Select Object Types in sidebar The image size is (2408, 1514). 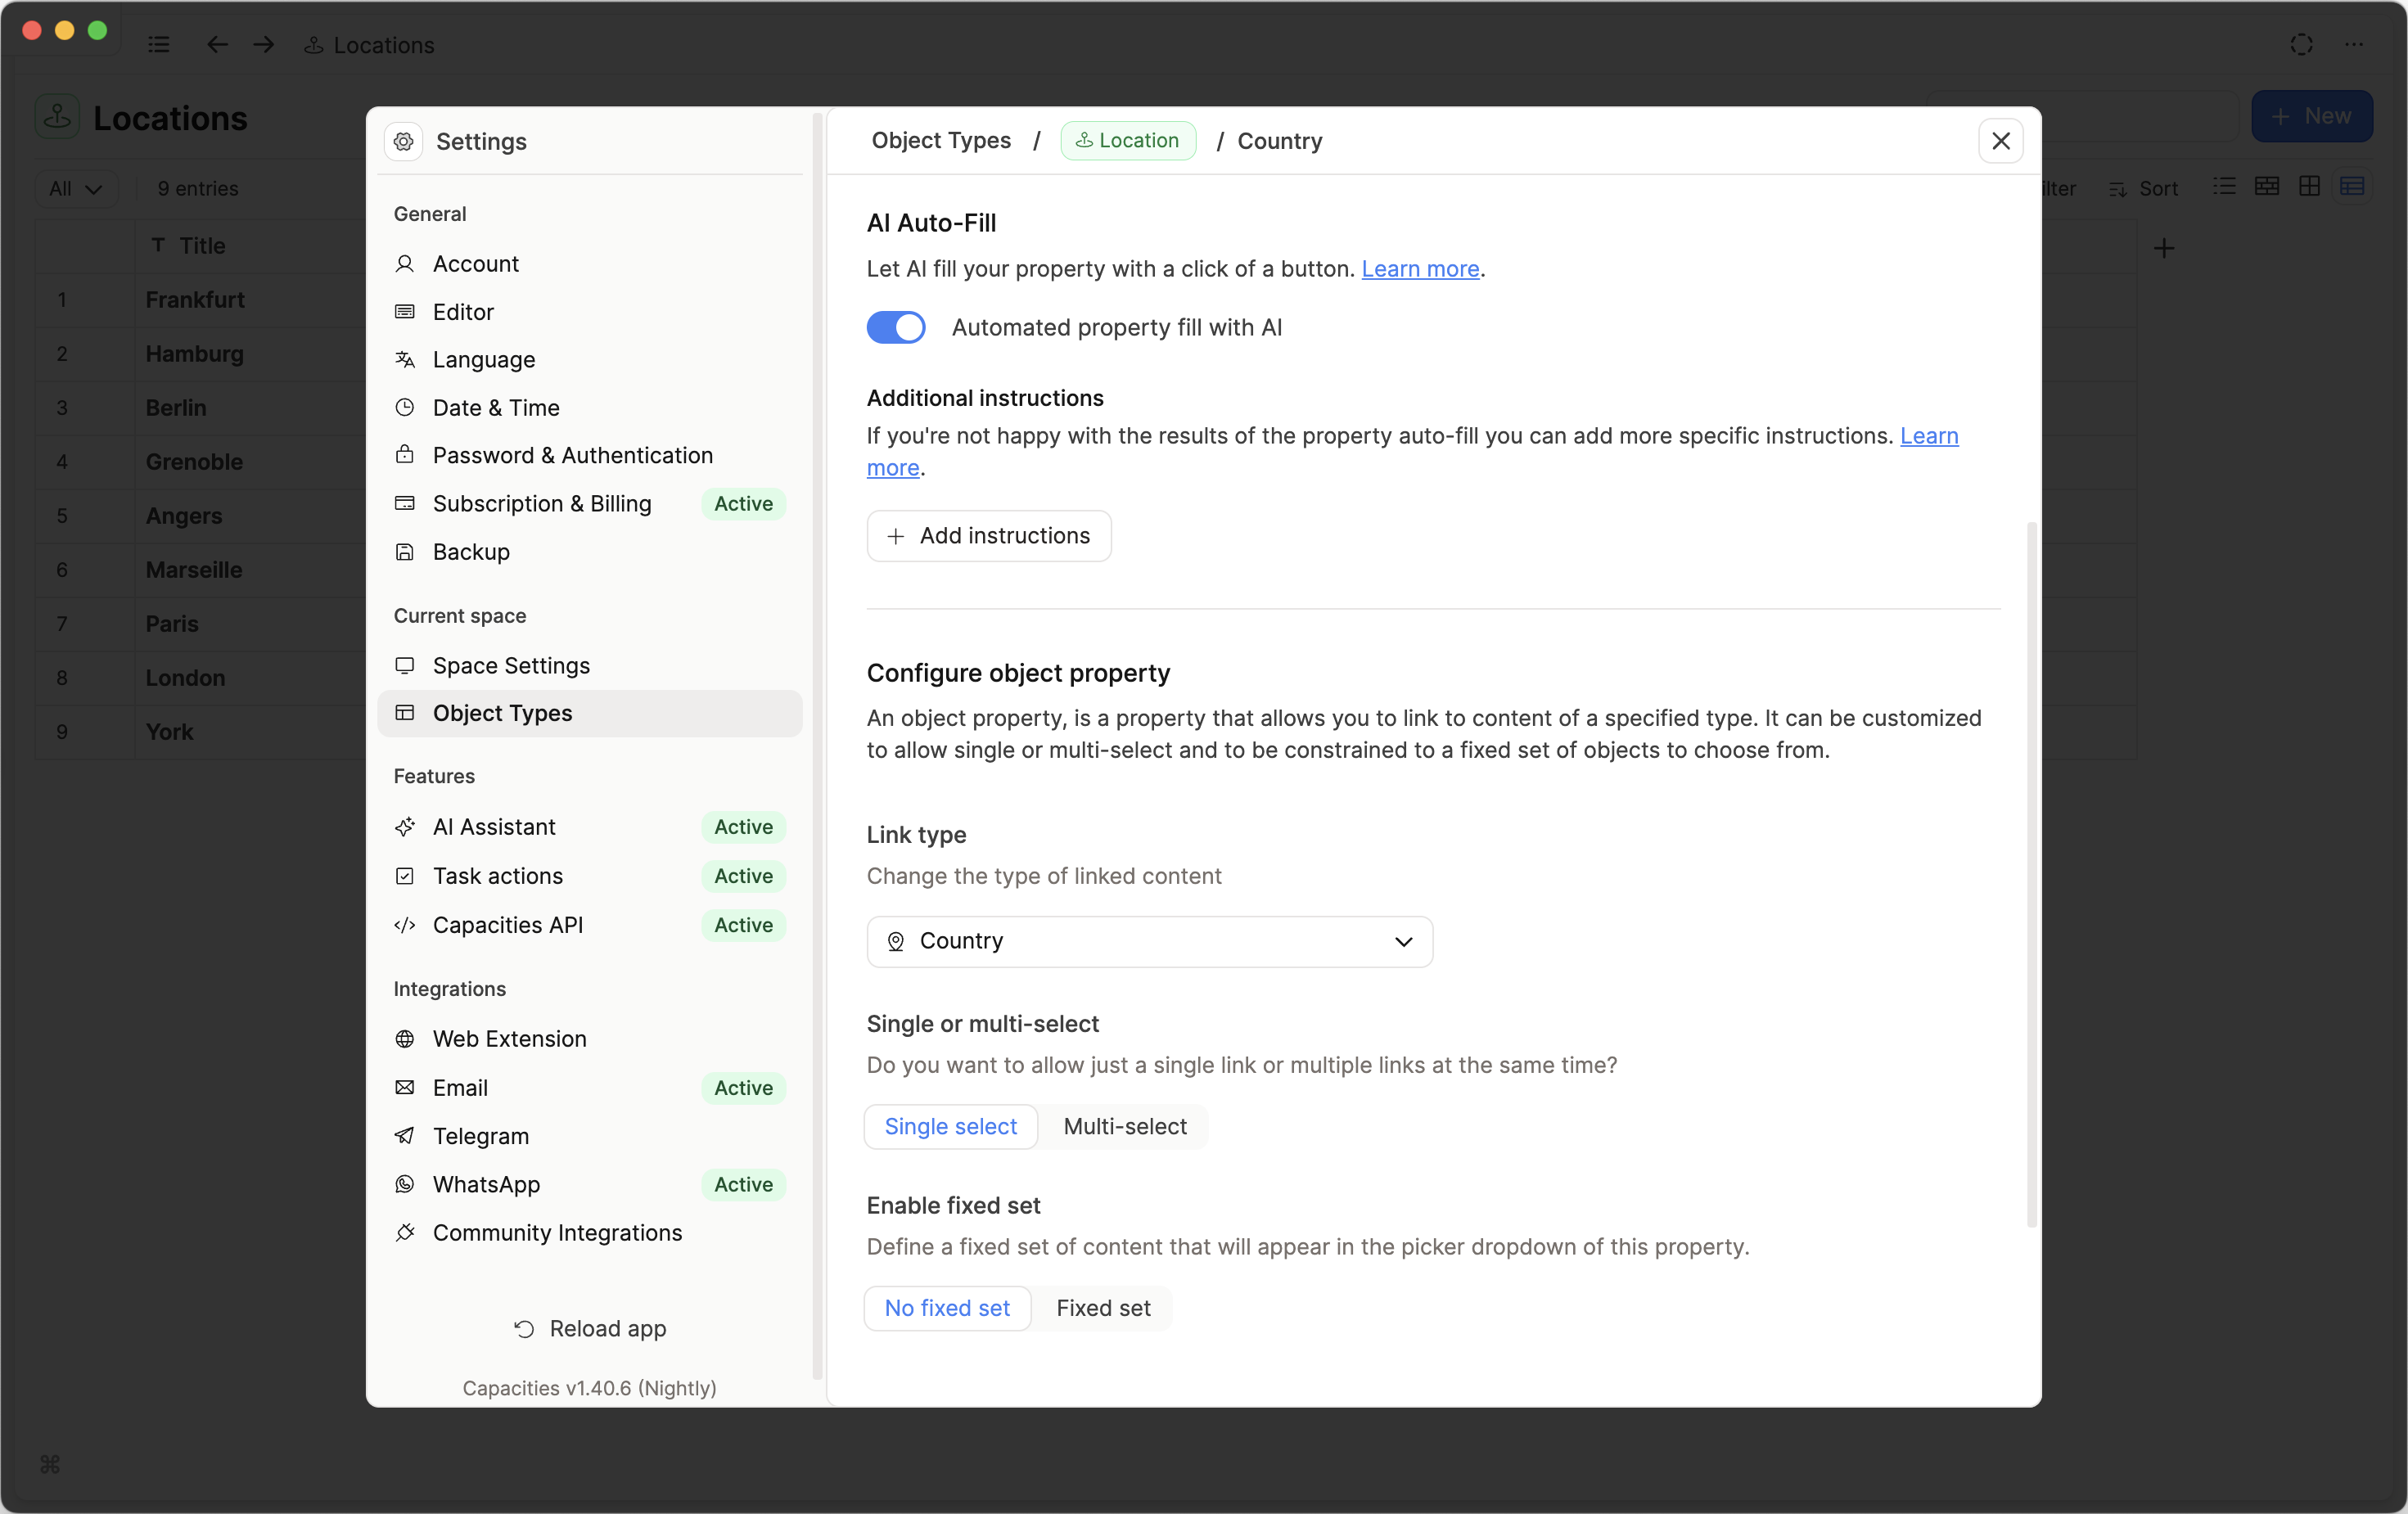point(590,713)
